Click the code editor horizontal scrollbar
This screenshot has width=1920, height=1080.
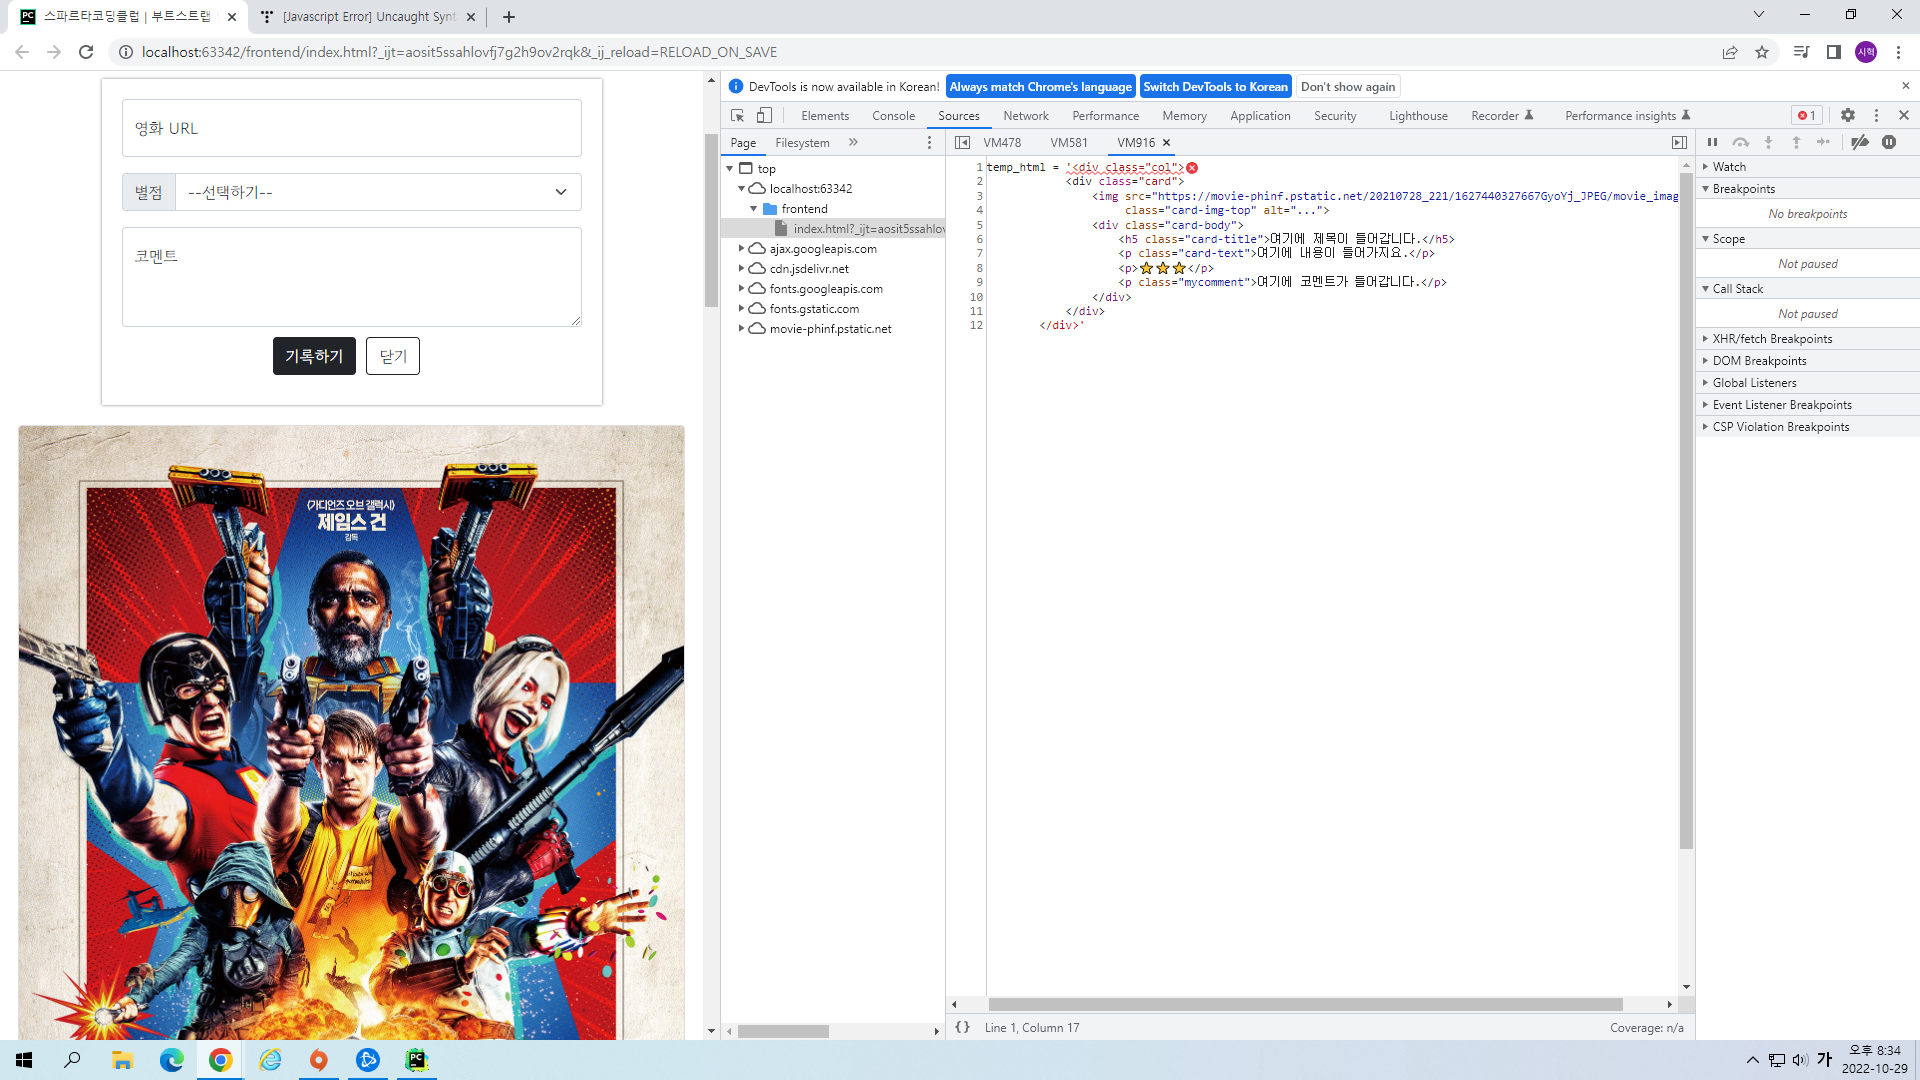click(1306, 1004)
